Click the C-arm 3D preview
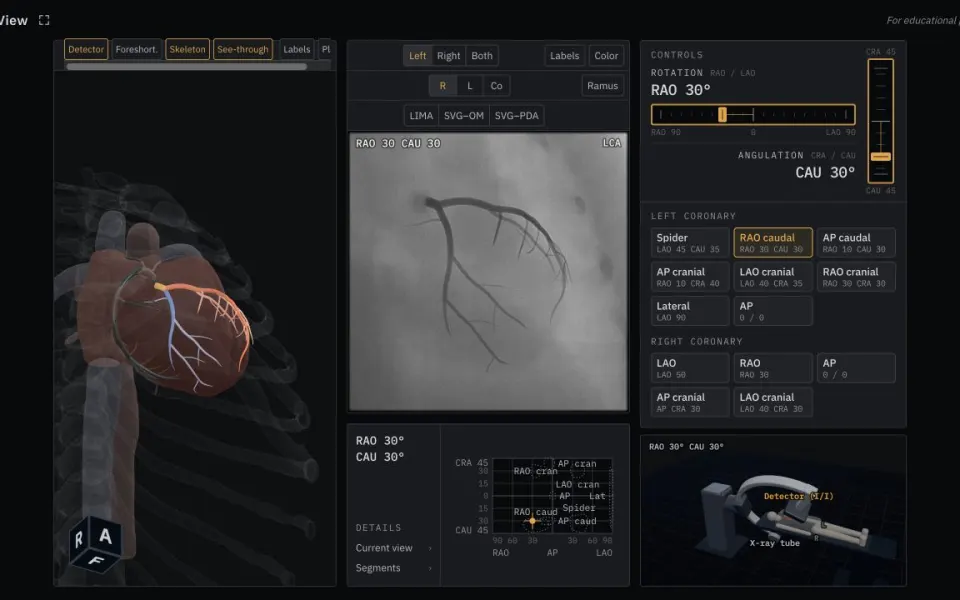 tap(773, 511)
